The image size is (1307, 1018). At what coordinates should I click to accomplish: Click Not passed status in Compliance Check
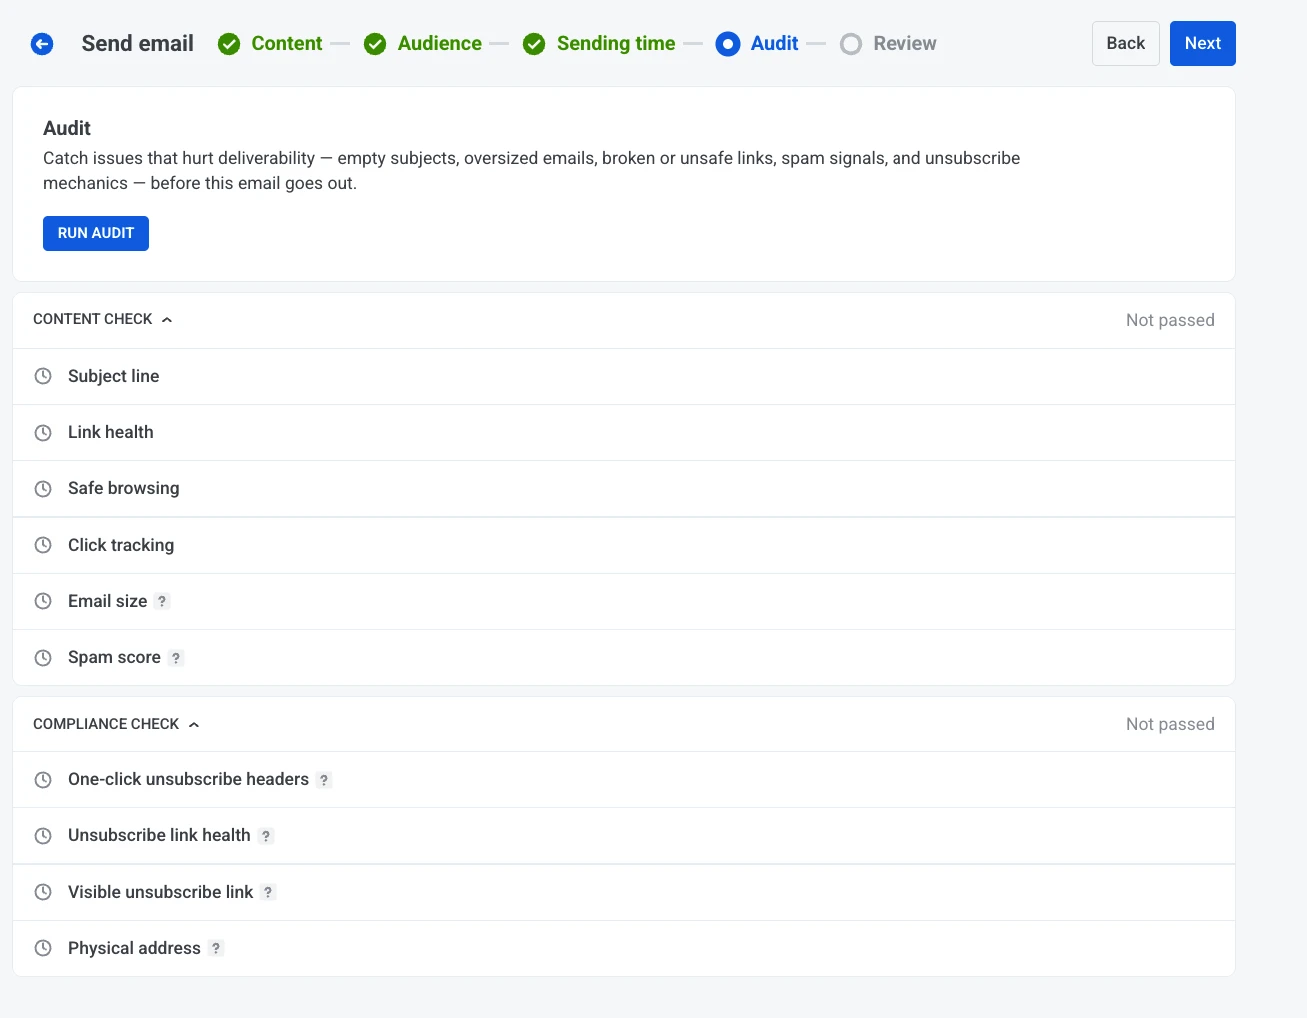coord(1170,724)
